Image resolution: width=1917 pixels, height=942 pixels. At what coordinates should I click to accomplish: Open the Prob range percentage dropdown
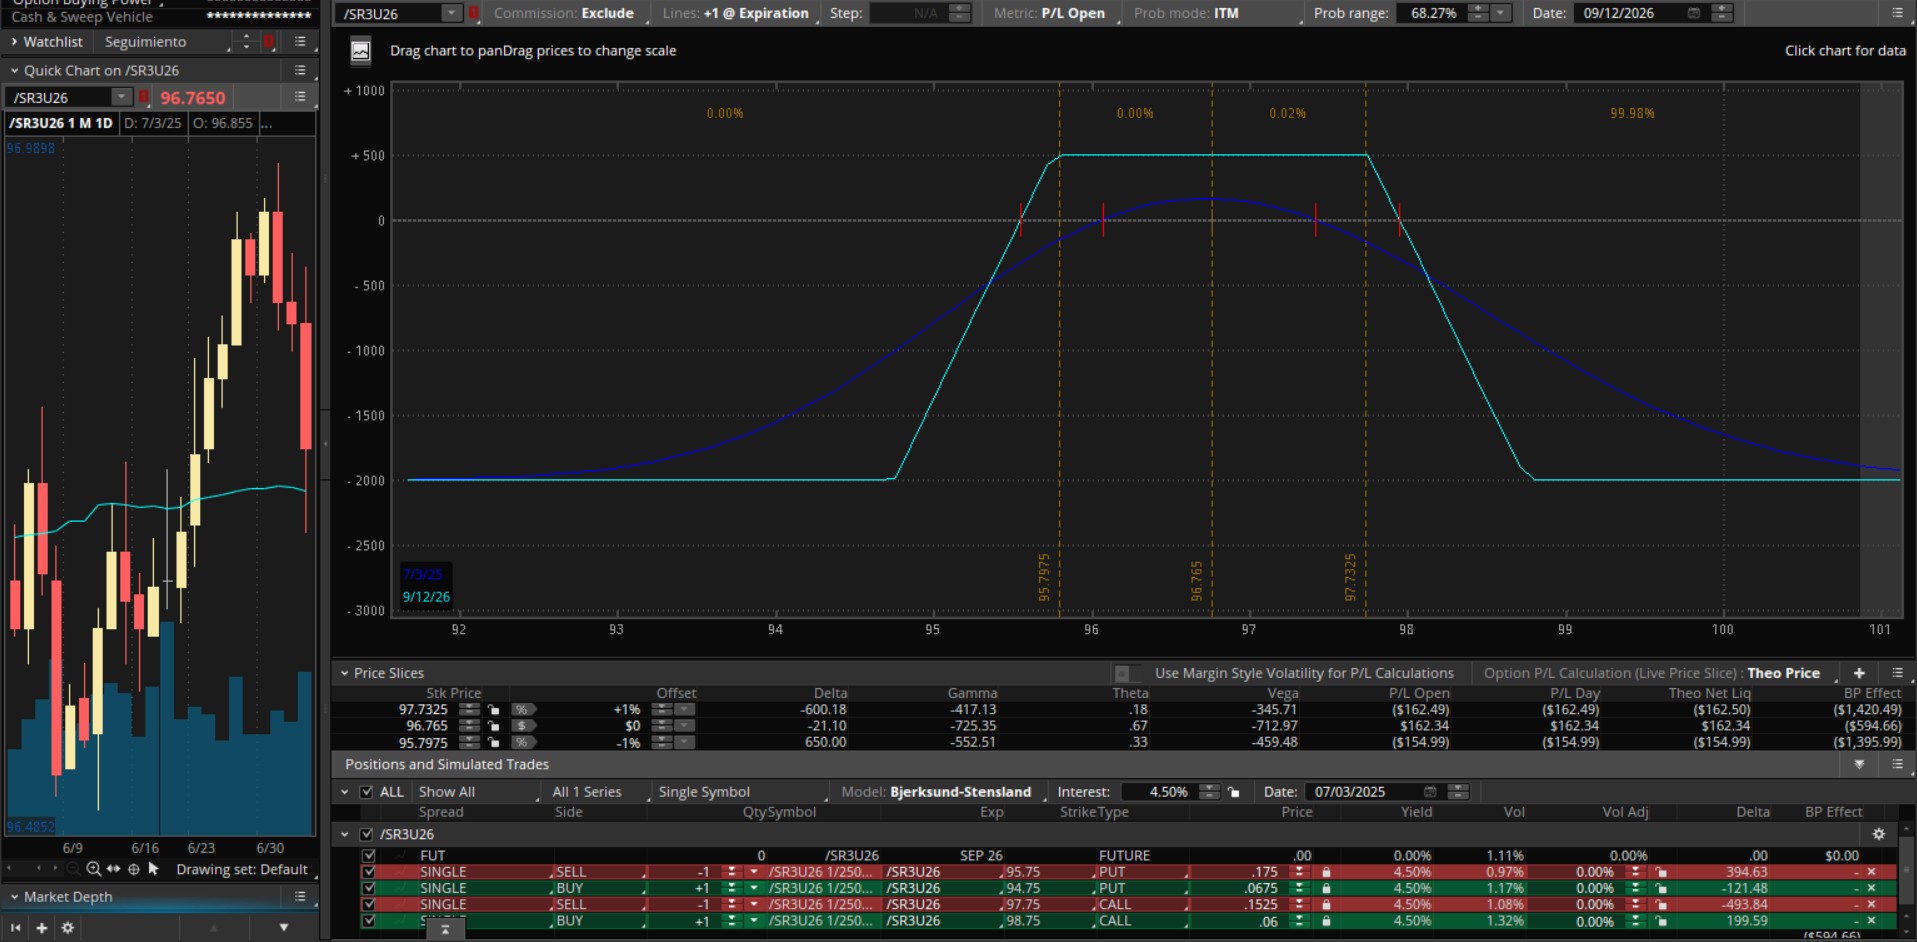click(1500, 13)
